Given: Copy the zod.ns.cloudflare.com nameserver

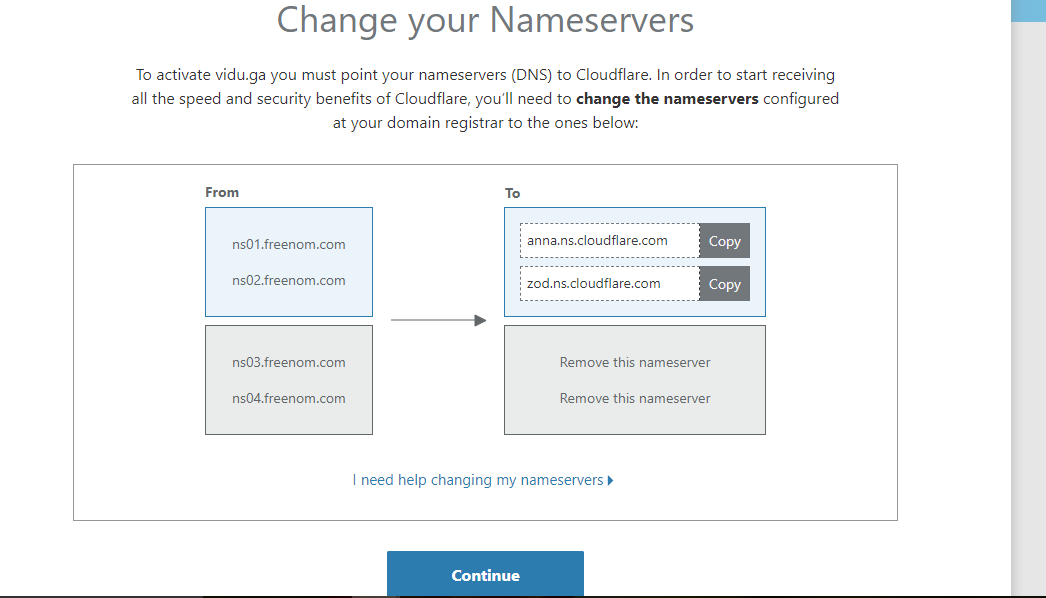Looking at the screenshot, I should (x=724, y=284).
